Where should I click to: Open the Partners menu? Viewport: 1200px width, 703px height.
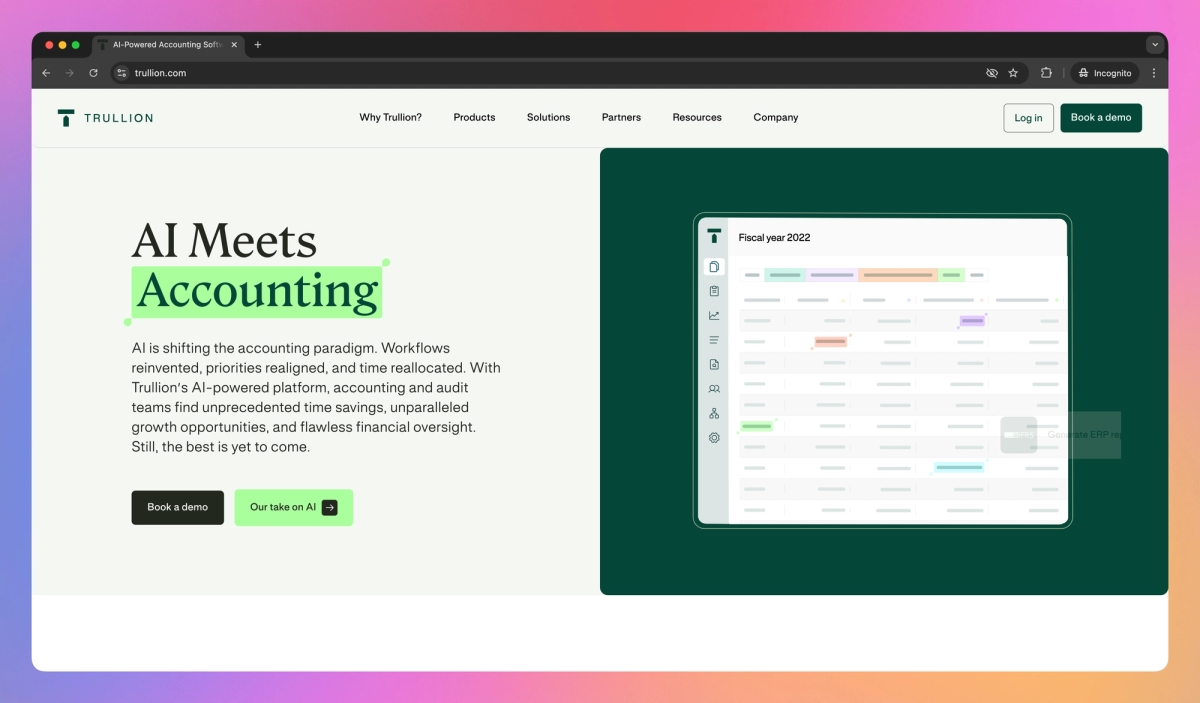(x=621, y=118)
